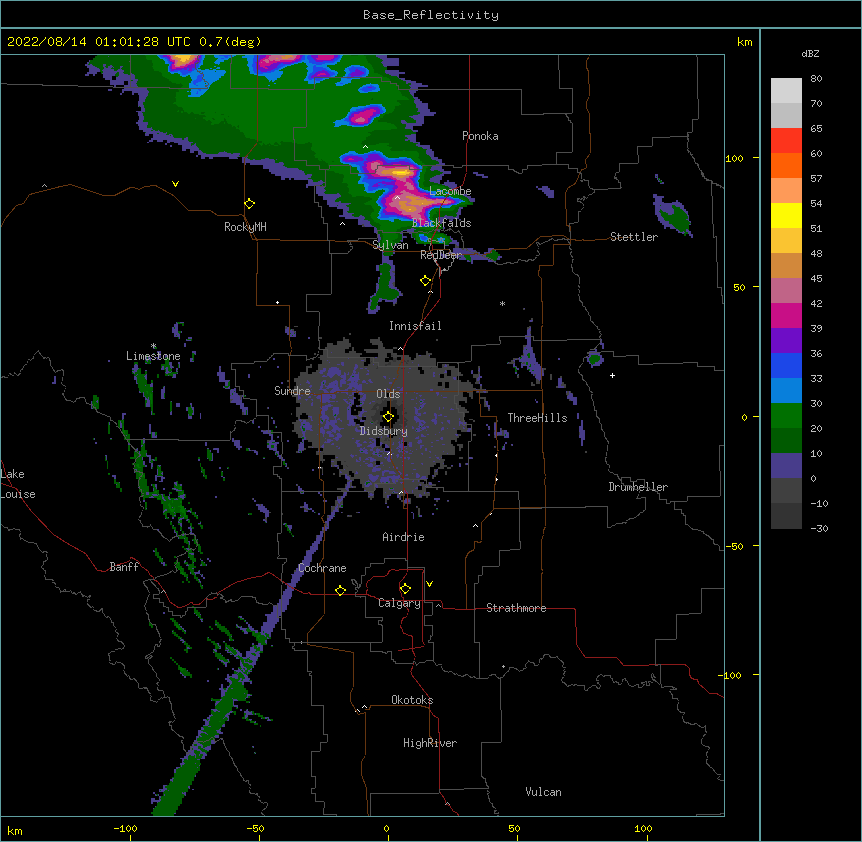This screenshot has width=862, height=842.
Task: Click the yellow diamond marker south of RedDeer
Action: [x=426, y=281]
